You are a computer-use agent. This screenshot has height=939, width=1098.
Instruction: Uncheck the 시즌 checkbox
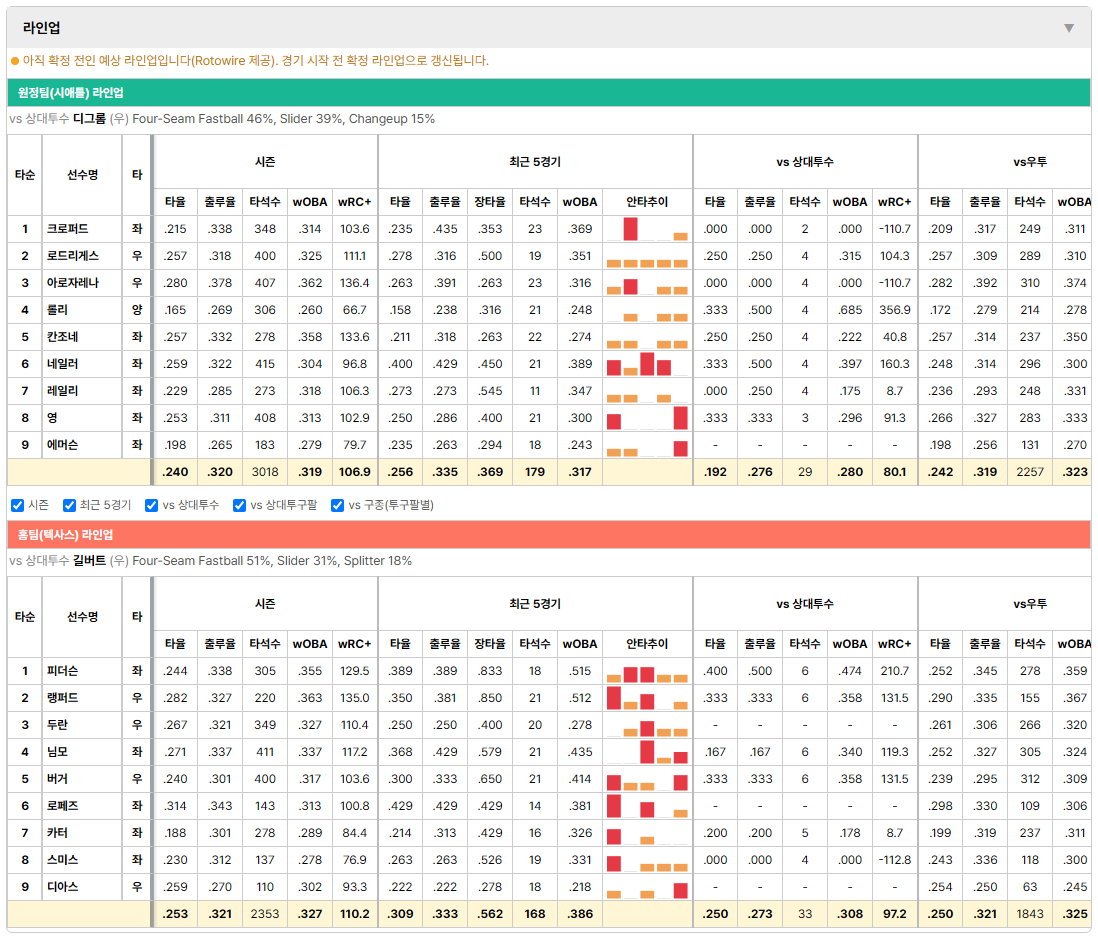click(18, 505)
